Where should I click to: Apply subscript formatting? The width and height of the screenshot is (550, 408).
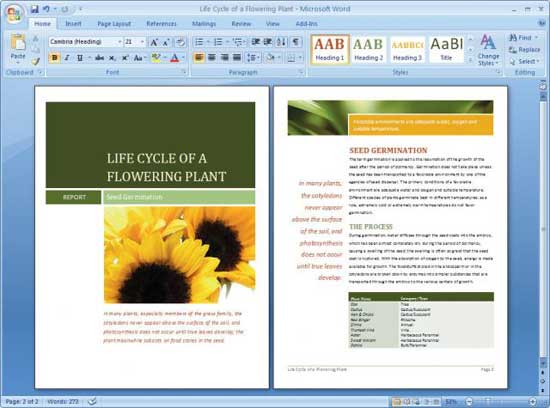point(112,58)
